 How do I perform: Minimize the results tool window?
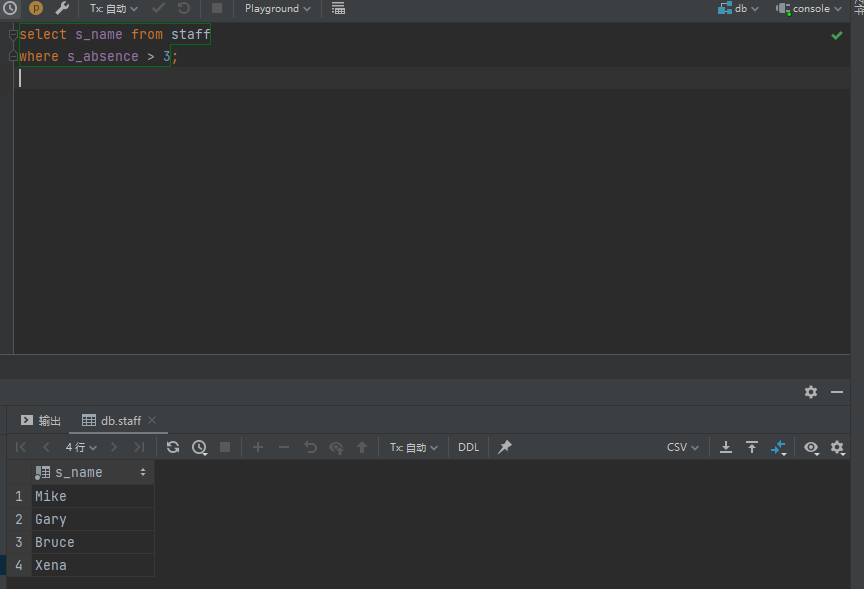[837, 392]
